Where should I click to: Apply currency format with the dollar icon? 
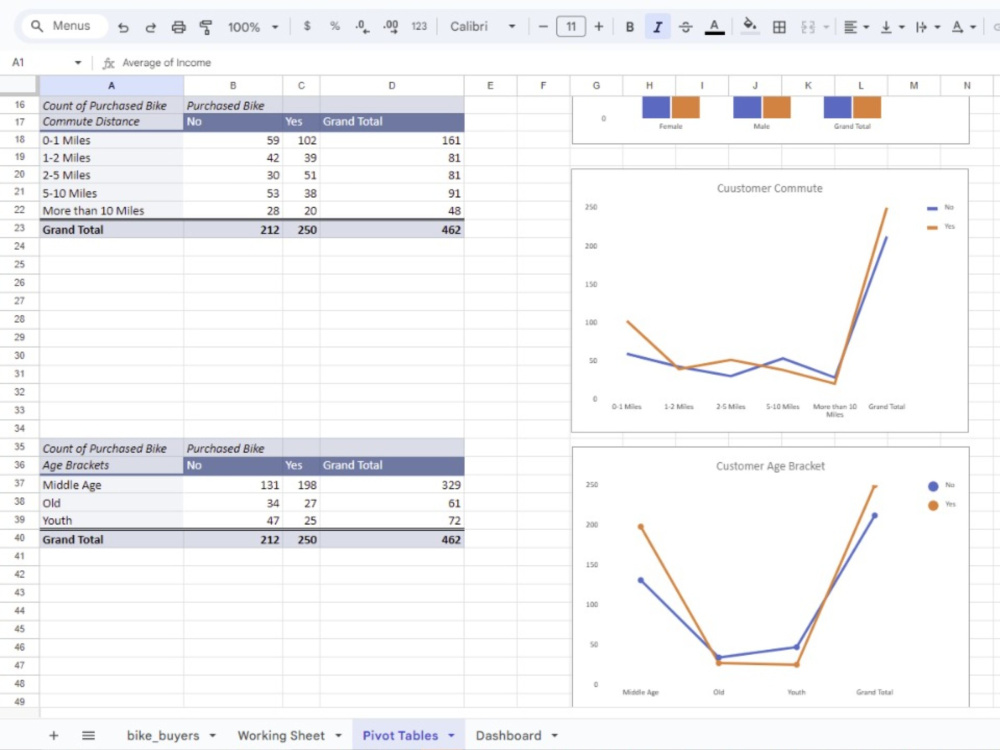[307, 26]
